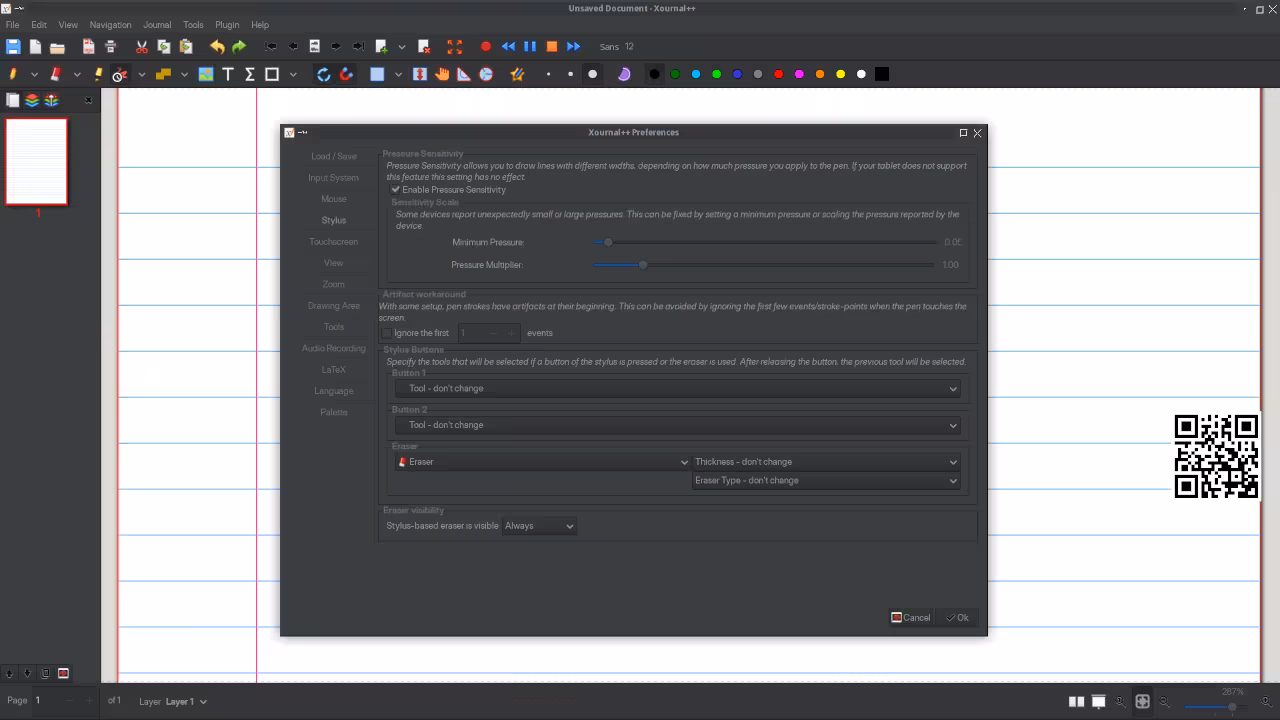The height and width of the screenshot is (720, 1280).
Task: Open the LaTeX preferences tab
Action: (x=333, y=370)
